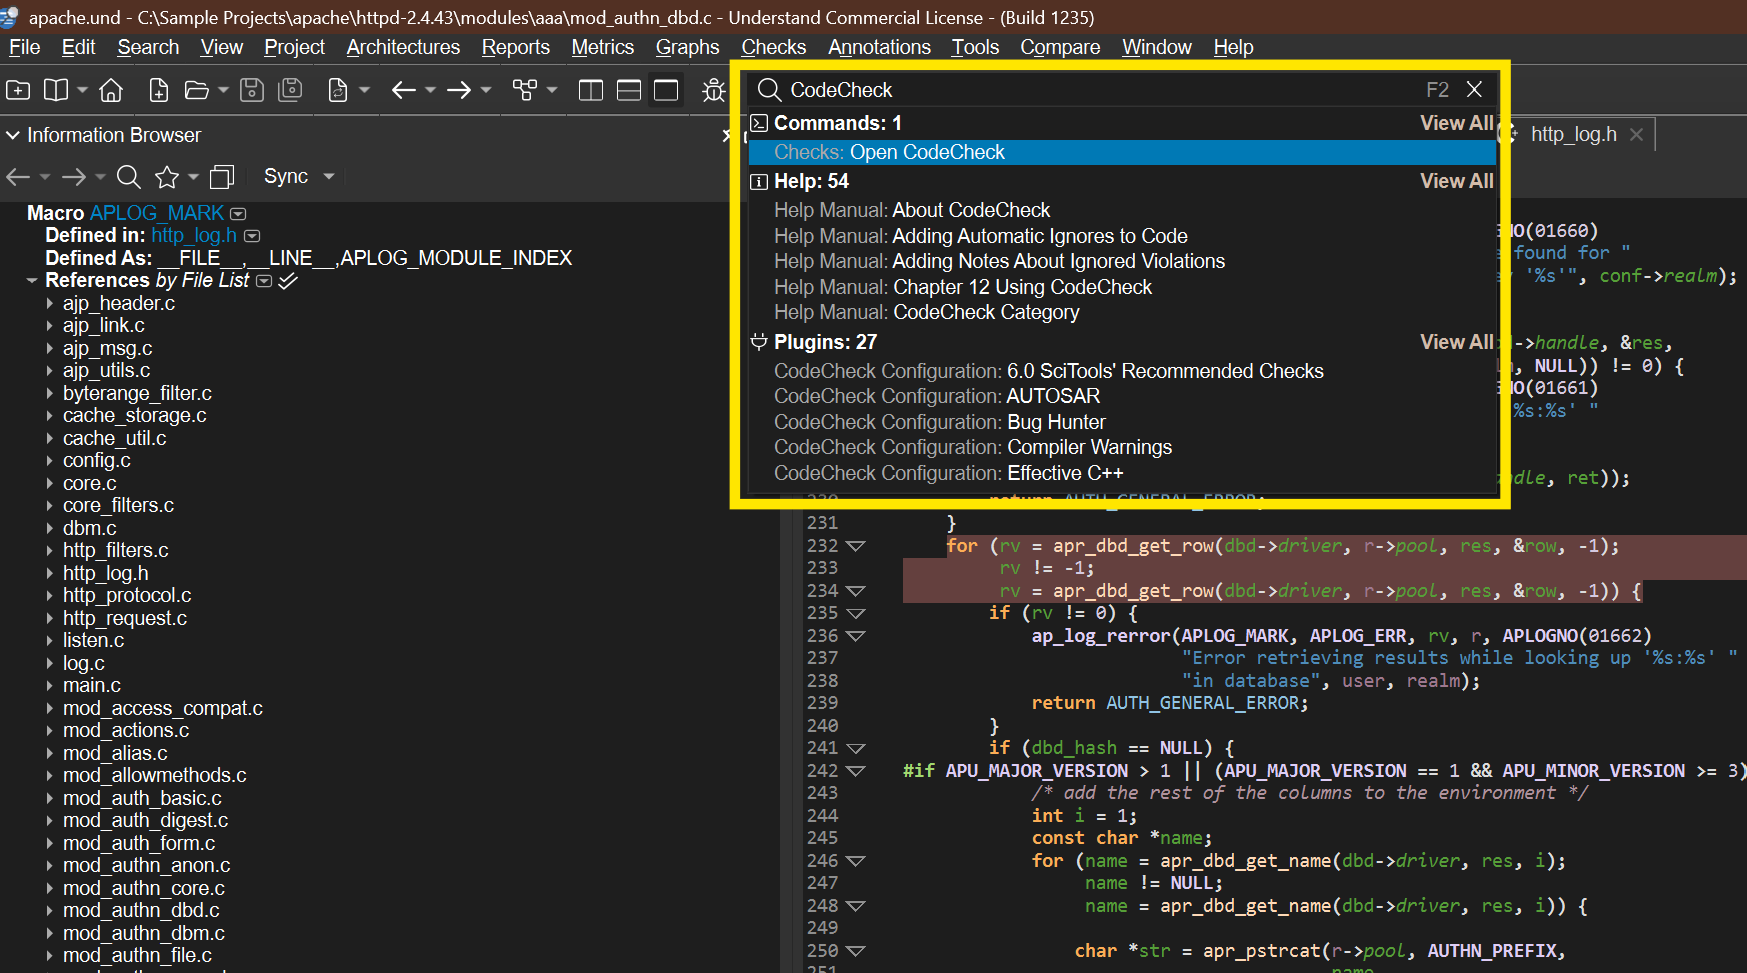Screen dimensions: 1747x973
Task: Click the http_log.h Defined in link
Action: point(194,235)
